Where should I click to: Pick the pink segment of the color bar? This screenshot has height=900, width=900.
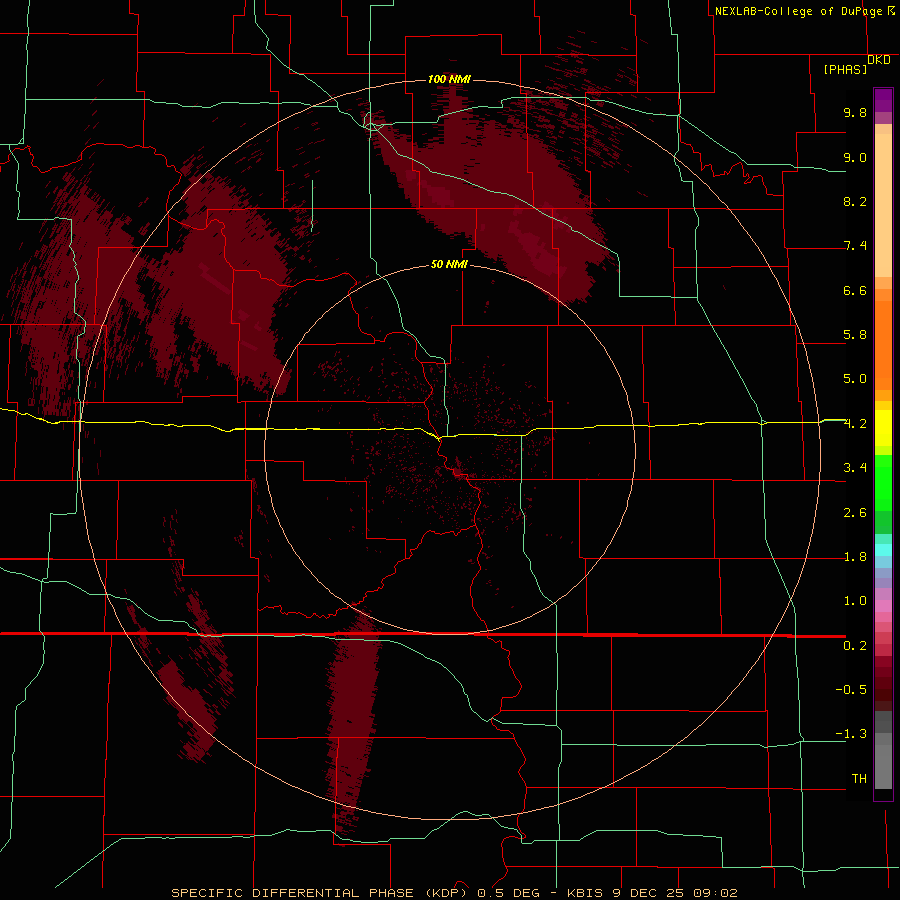883,606
